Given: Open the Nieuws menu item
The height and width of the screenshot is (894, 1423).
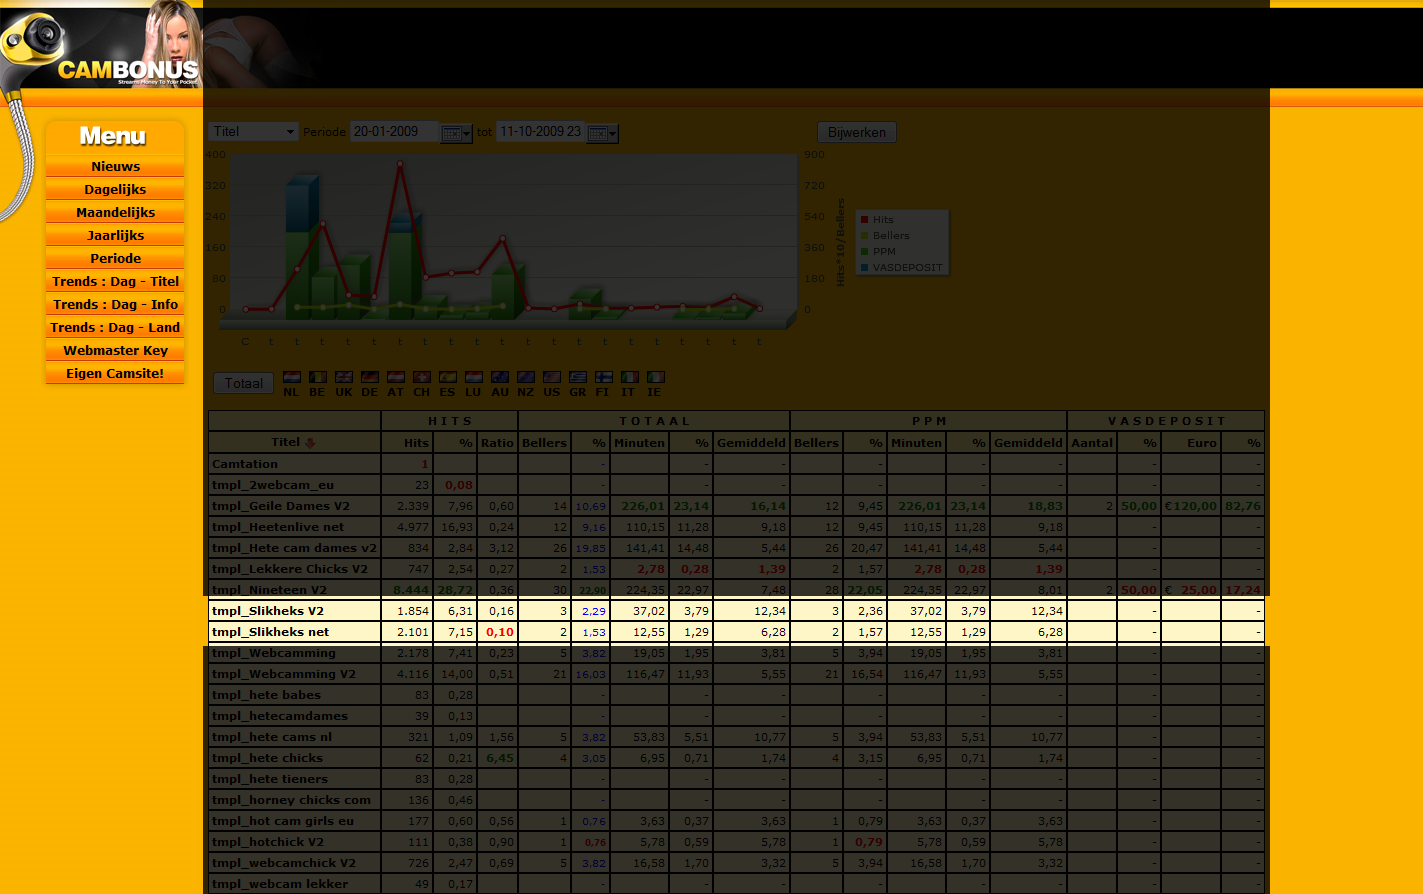Looking at the screenshot, I should point(115,166).
